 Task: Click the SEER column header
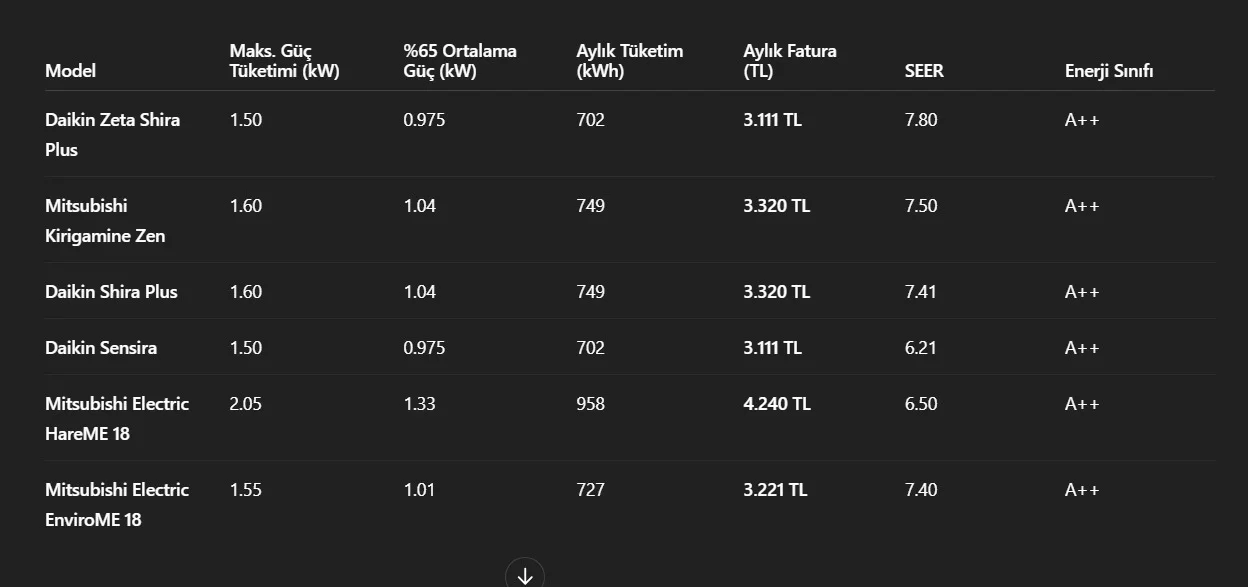(924, 71)
